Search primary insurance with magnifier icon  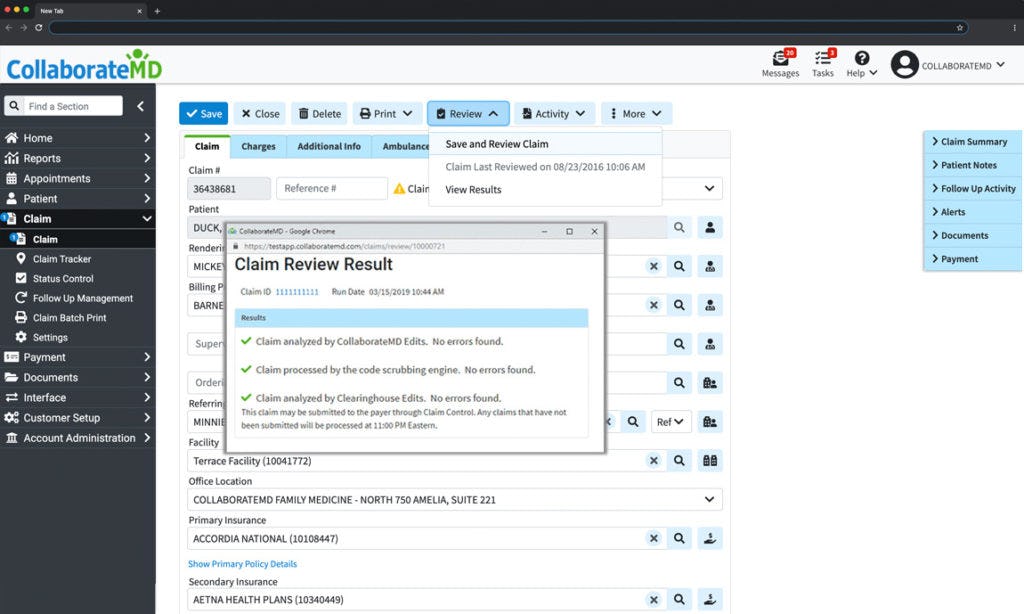coord(679,538)
